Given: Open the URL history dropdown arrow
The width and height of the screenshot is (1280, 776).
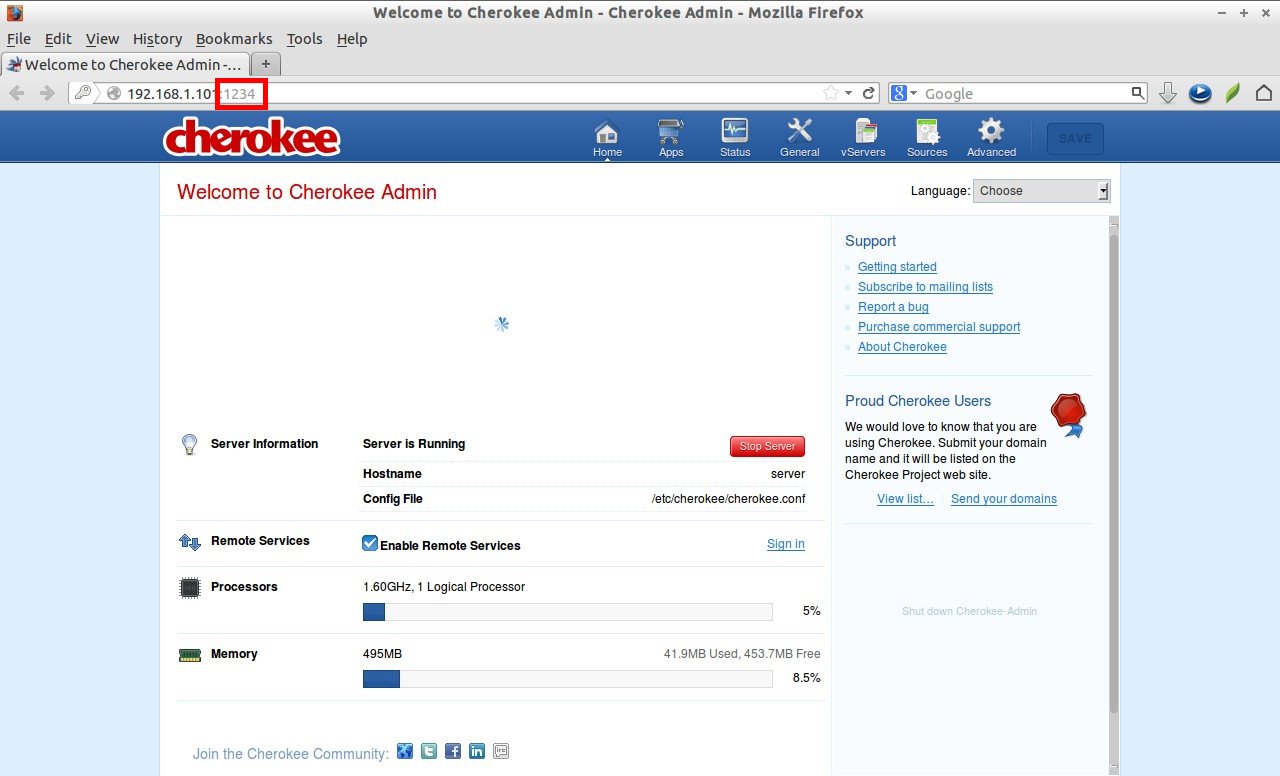Looking at the screenshot, I should [x=849, y=93].
